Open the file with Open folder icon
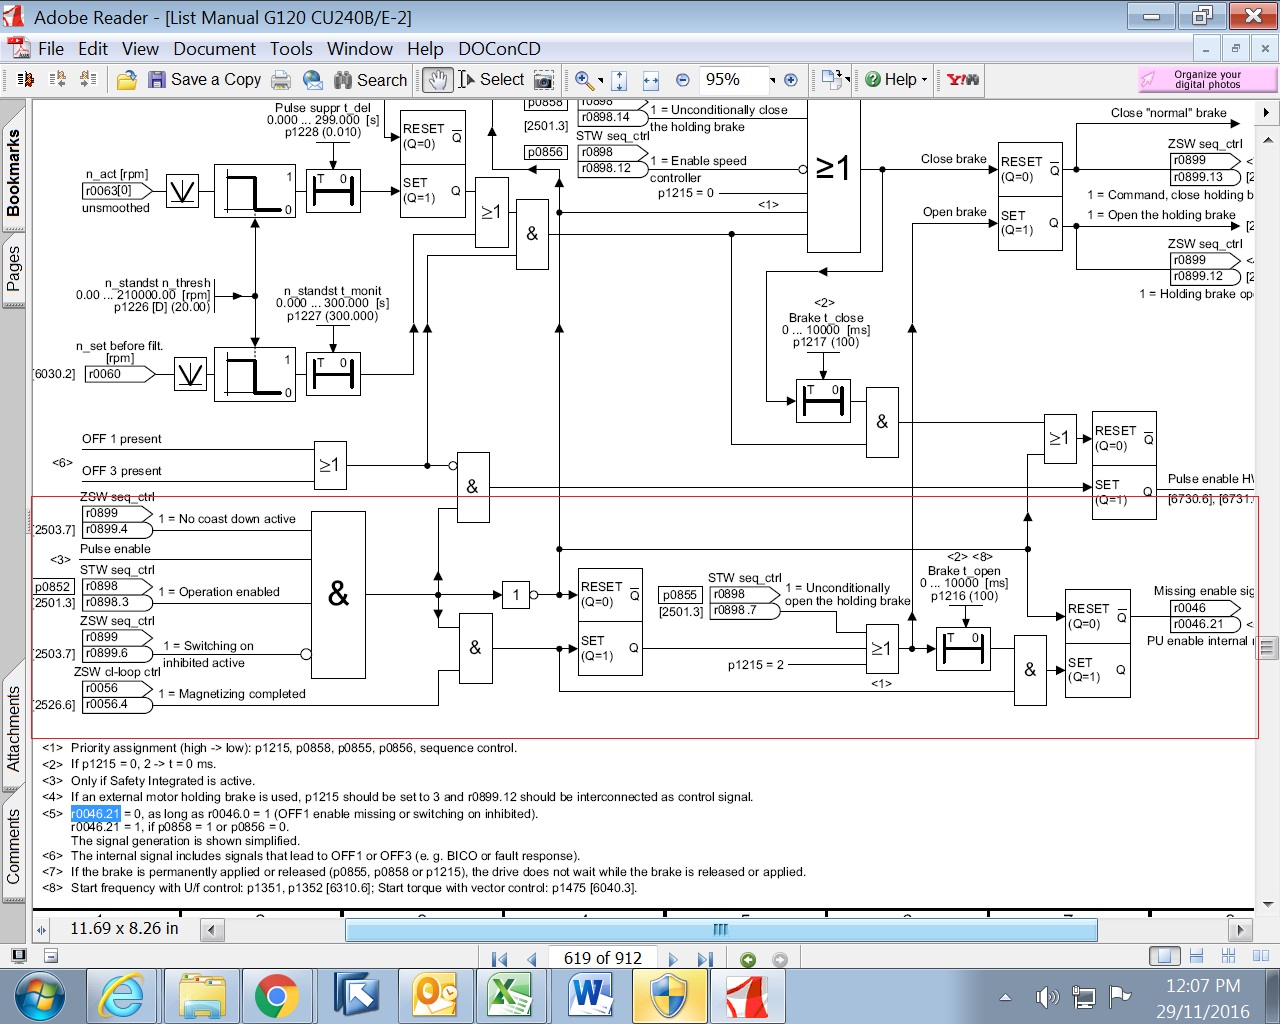Image resolution: width=1280 pixels, height=1024 pixels. click(x=127, y=80)
